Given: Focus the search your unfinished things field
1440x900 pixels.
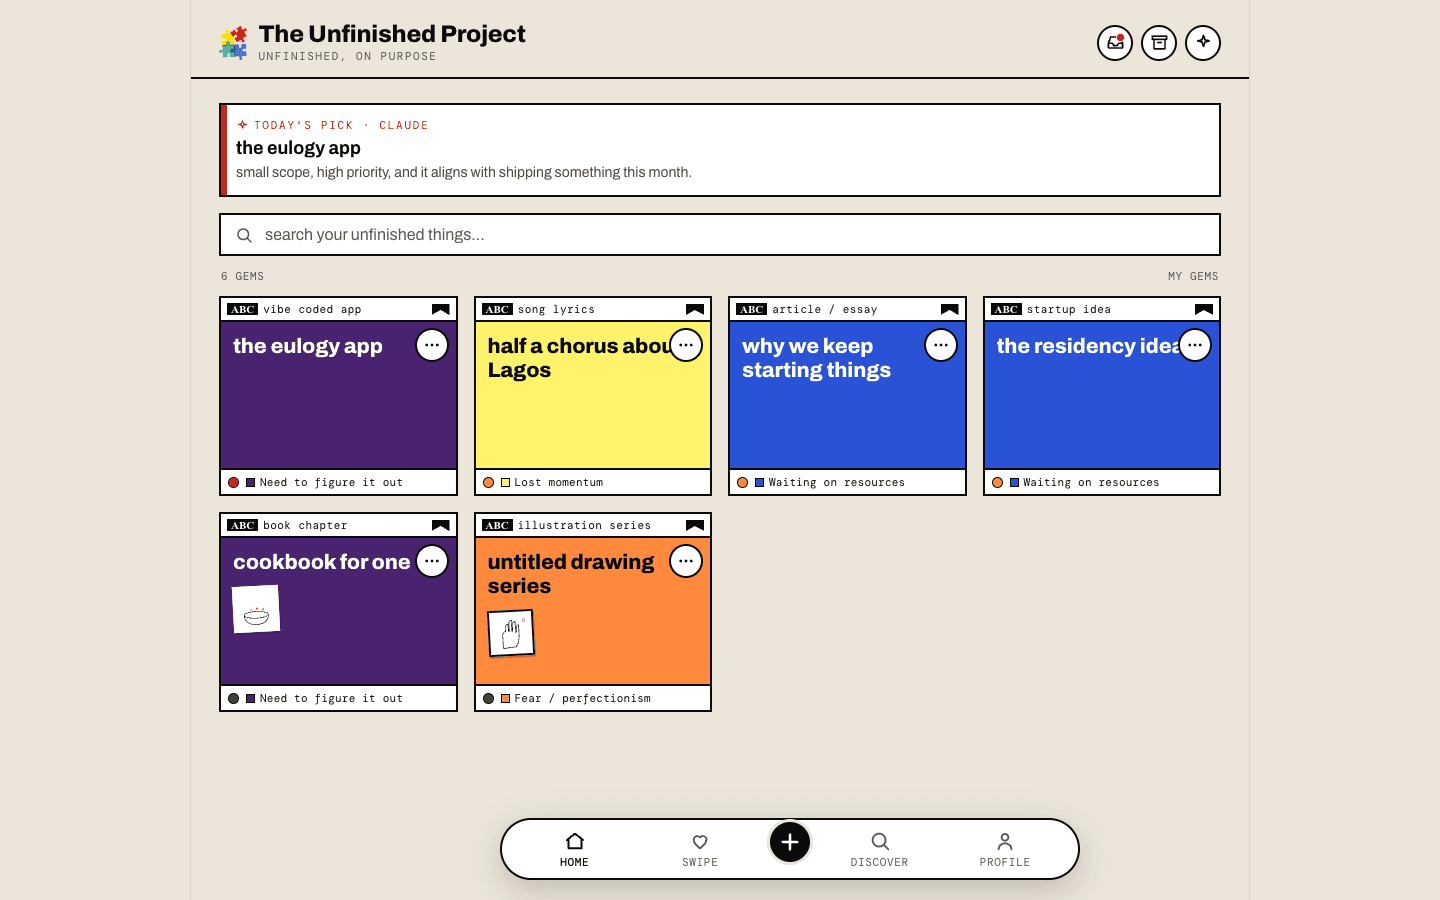Looking at the screenshot, I should click(720, 235).
